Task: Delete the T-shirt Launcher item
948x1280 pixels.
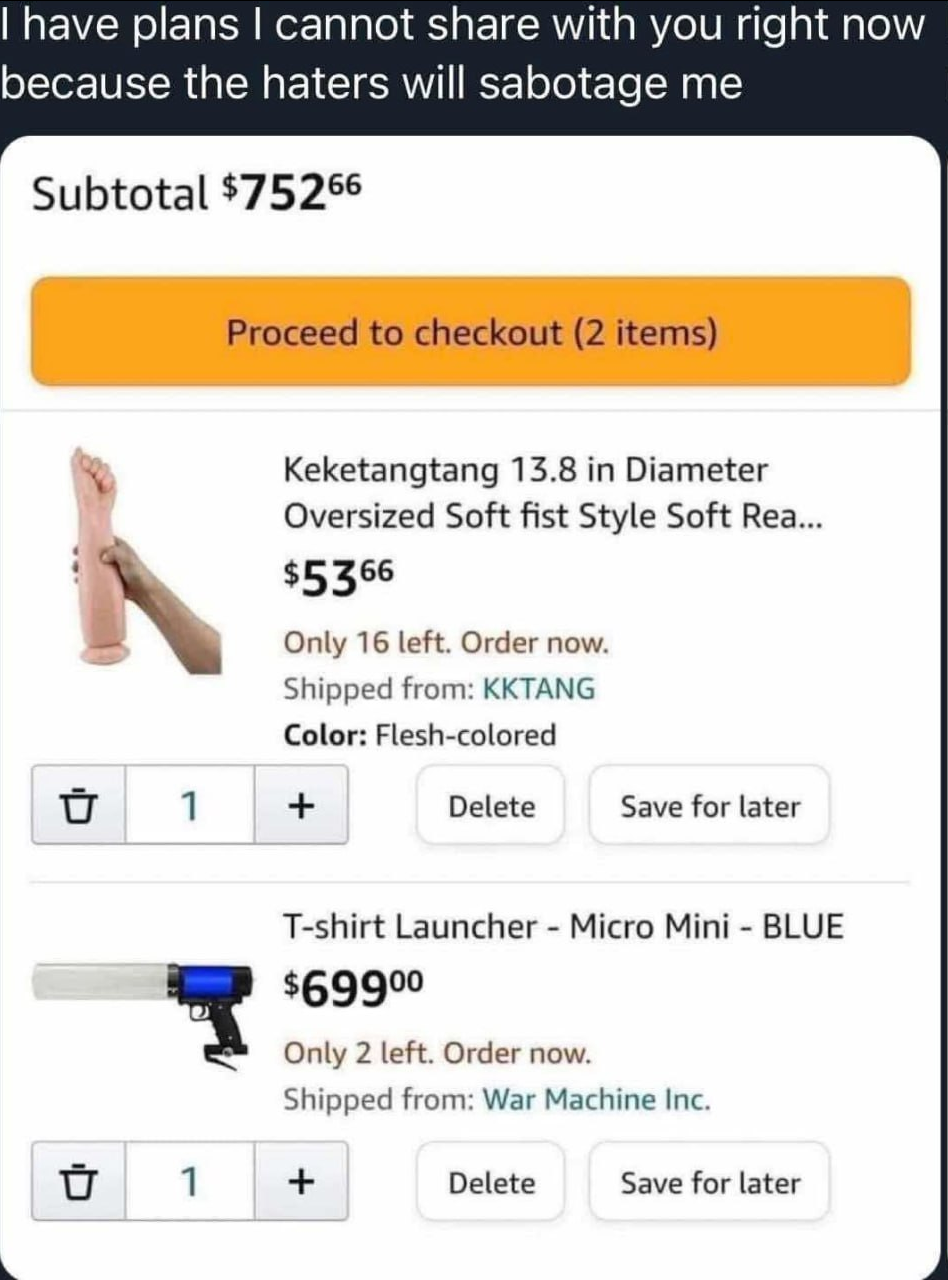Action: [491, 1183]
